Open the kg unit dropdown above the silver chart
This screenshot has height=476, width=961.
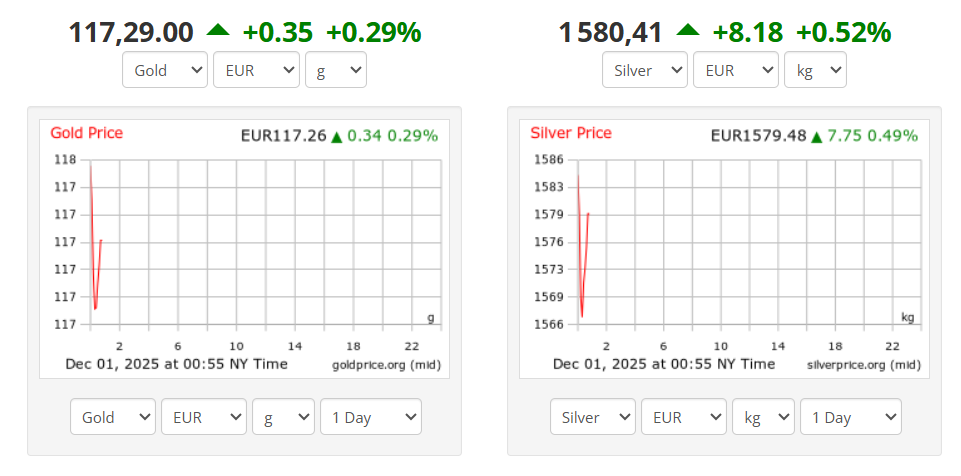[x=816, y=71]
